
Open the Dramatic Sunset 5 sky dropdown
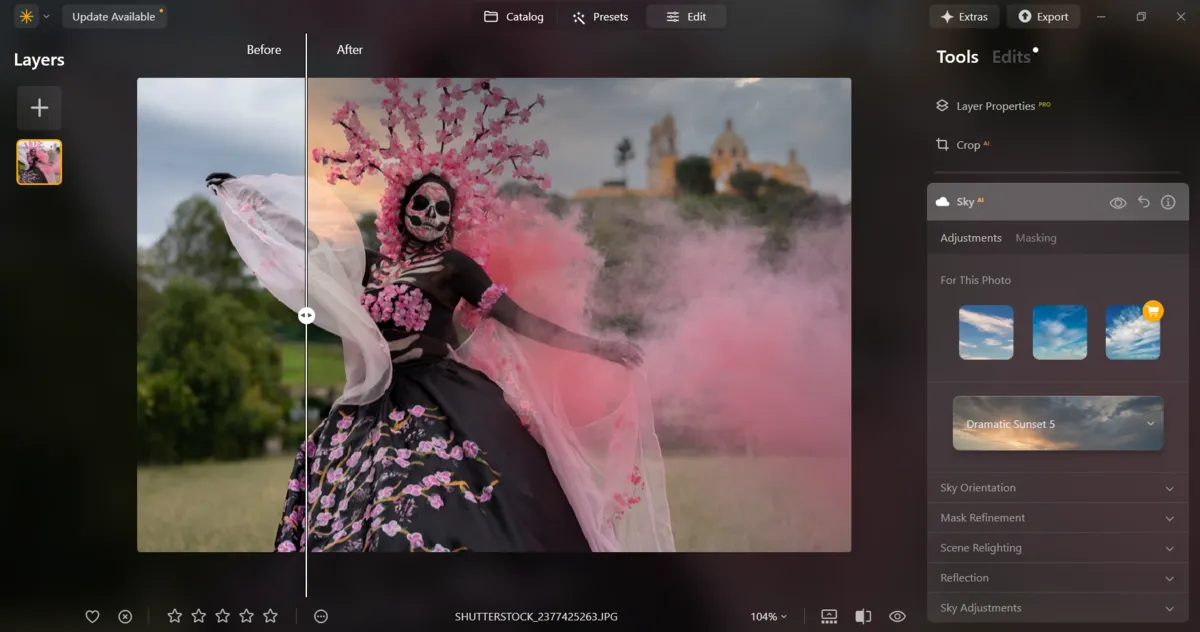coord(1057,423)
